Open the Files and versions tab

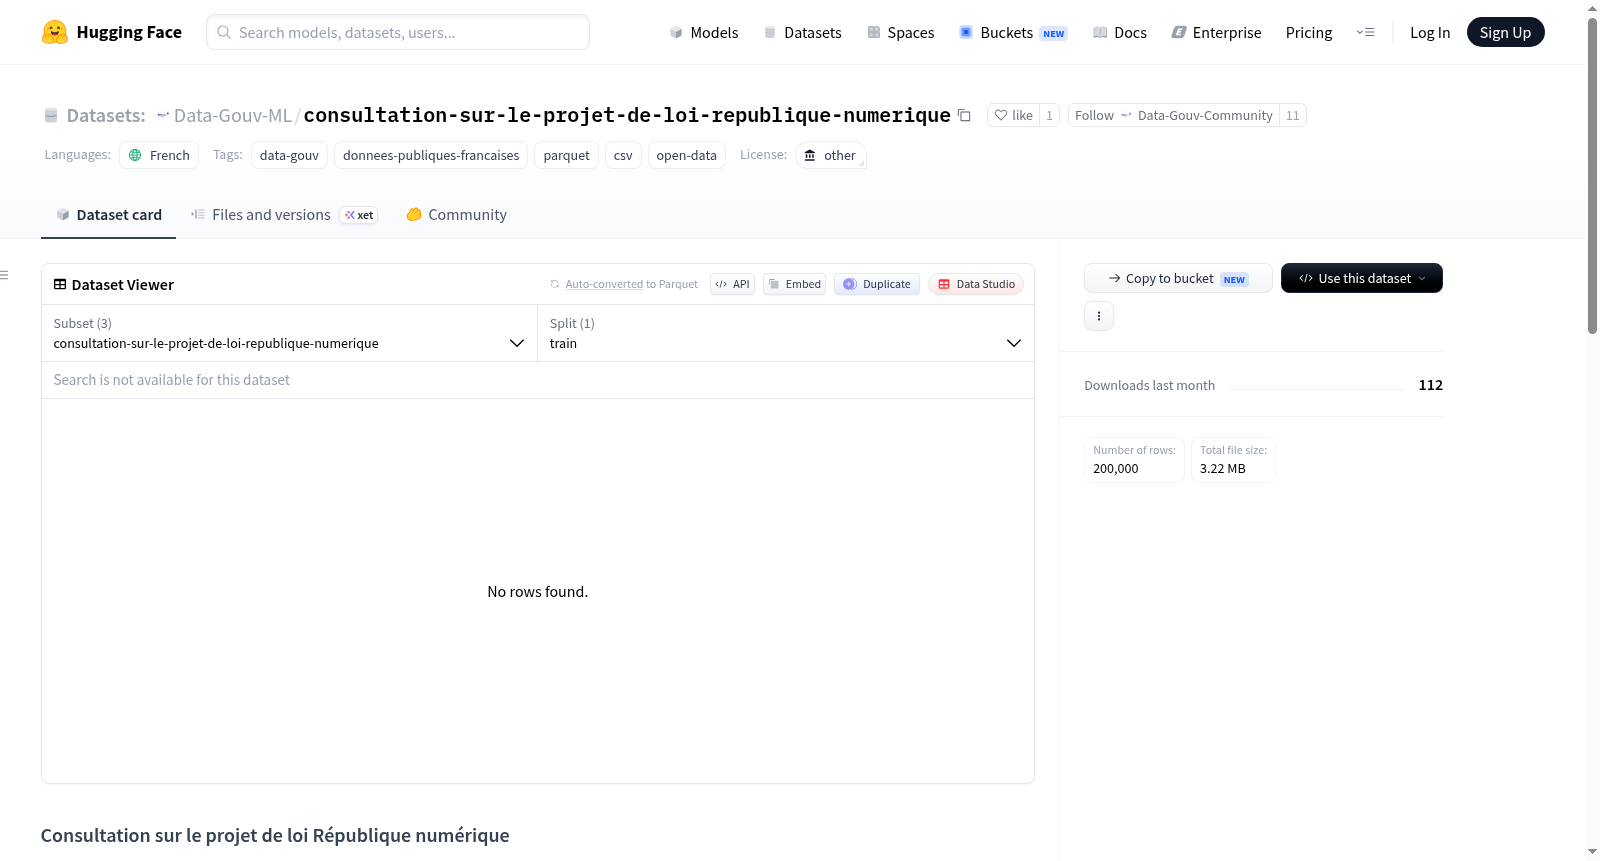coord(284,215)
